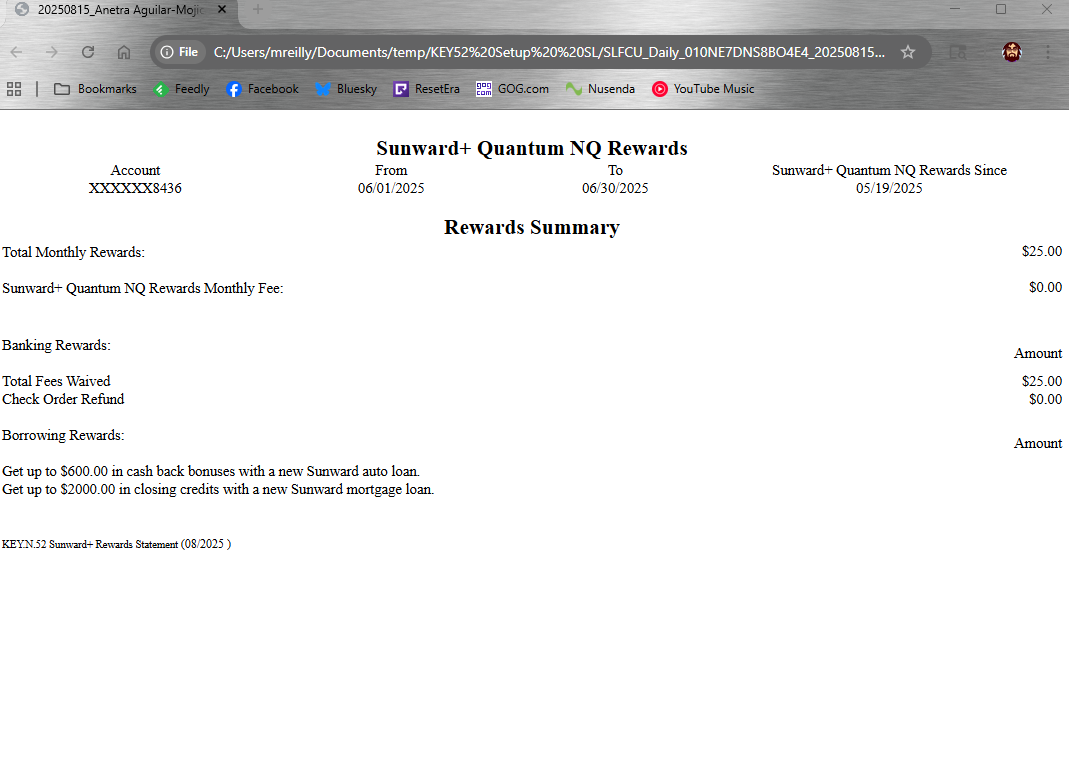The width and height of the screenshot is (1069, 761).
Task: Open the Facebook bookmark
Action: tap(262, 89)
